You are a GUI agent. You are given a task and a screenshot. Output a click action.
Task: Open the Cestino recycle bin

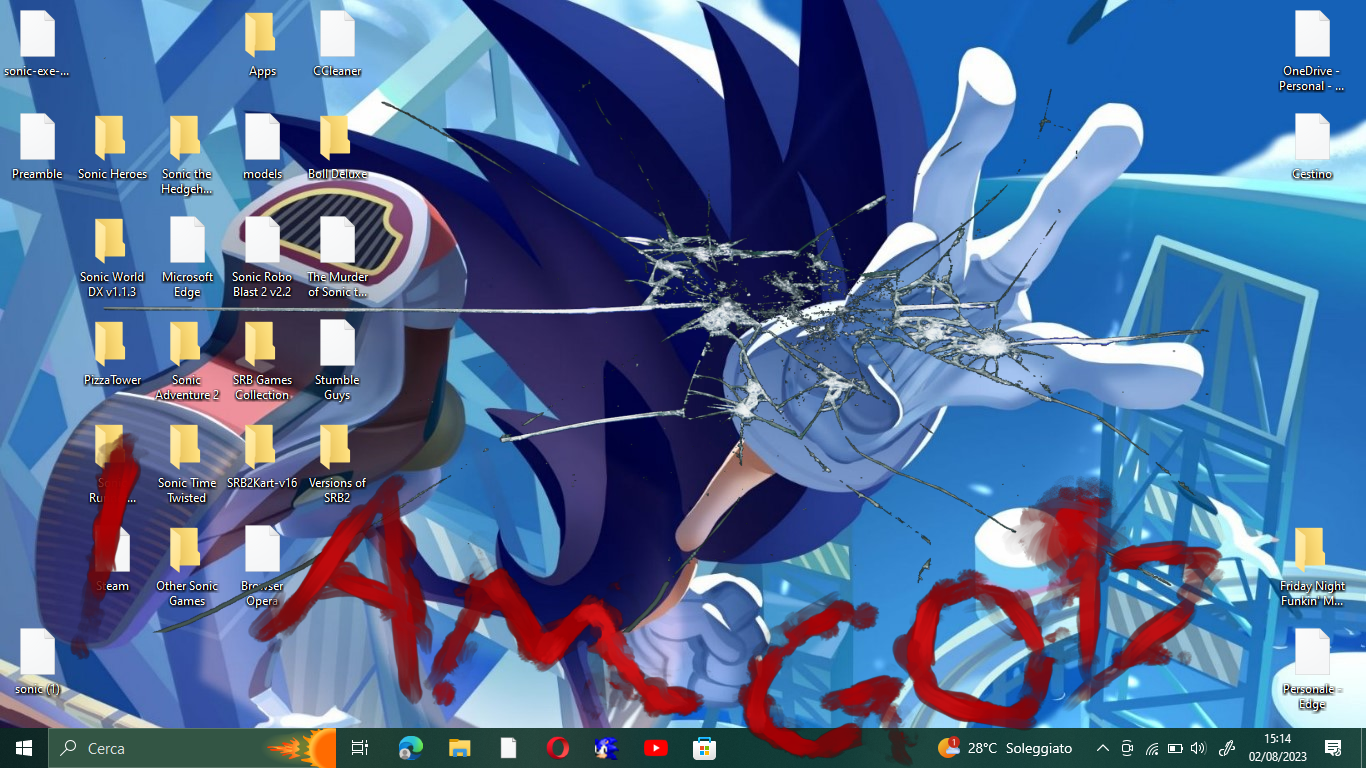[x=1311, y=148]
